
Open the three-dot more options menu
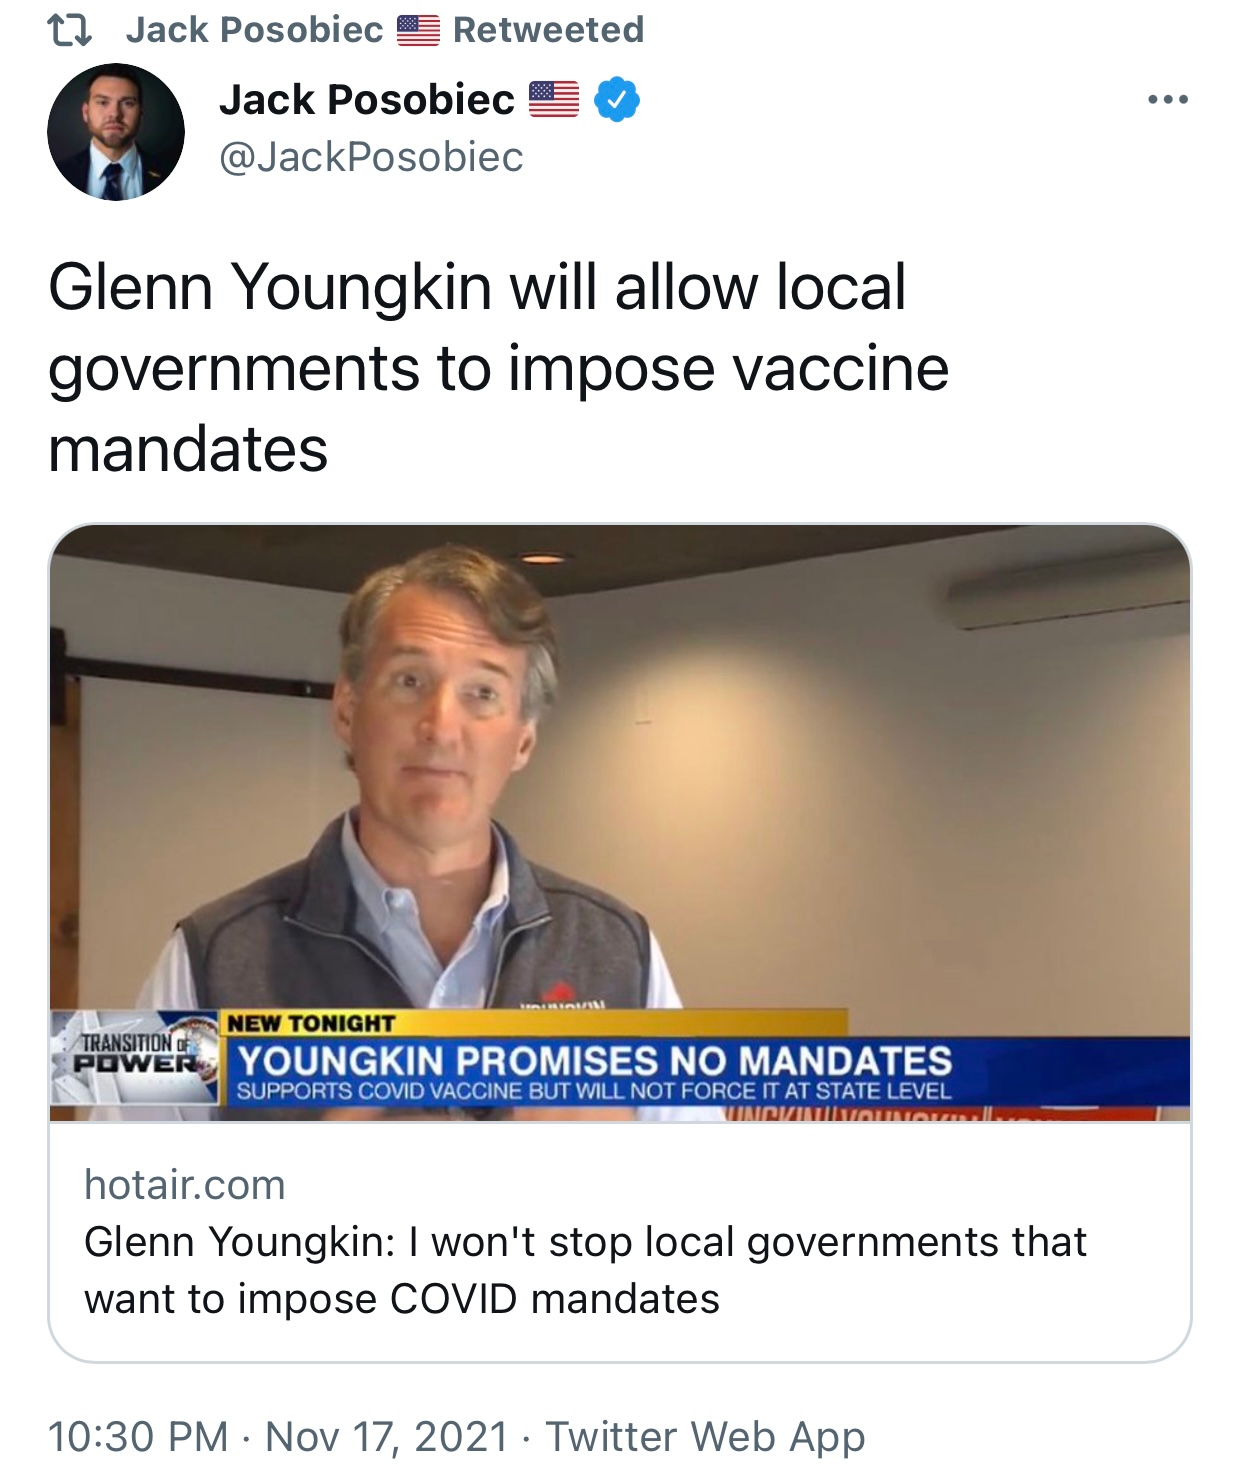[x=1167, y=99]
